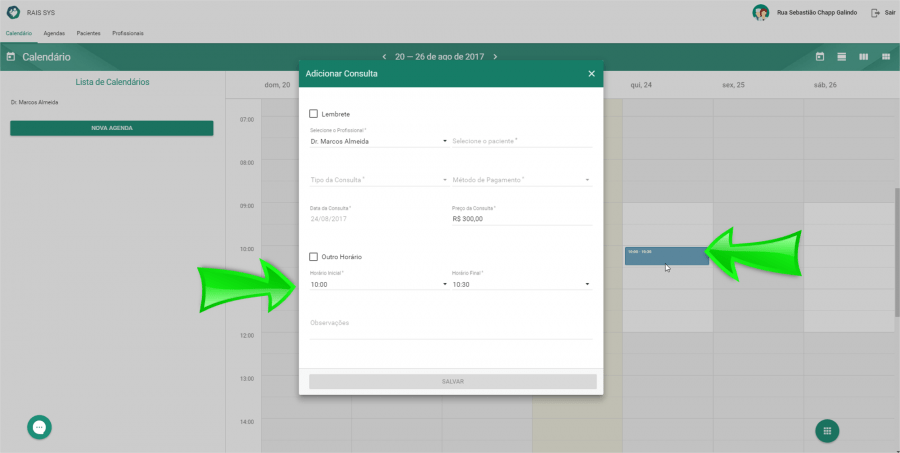This screenshot has height=453, width=900.
Task: Switch to month grid view icon
Action: (886, 56)
